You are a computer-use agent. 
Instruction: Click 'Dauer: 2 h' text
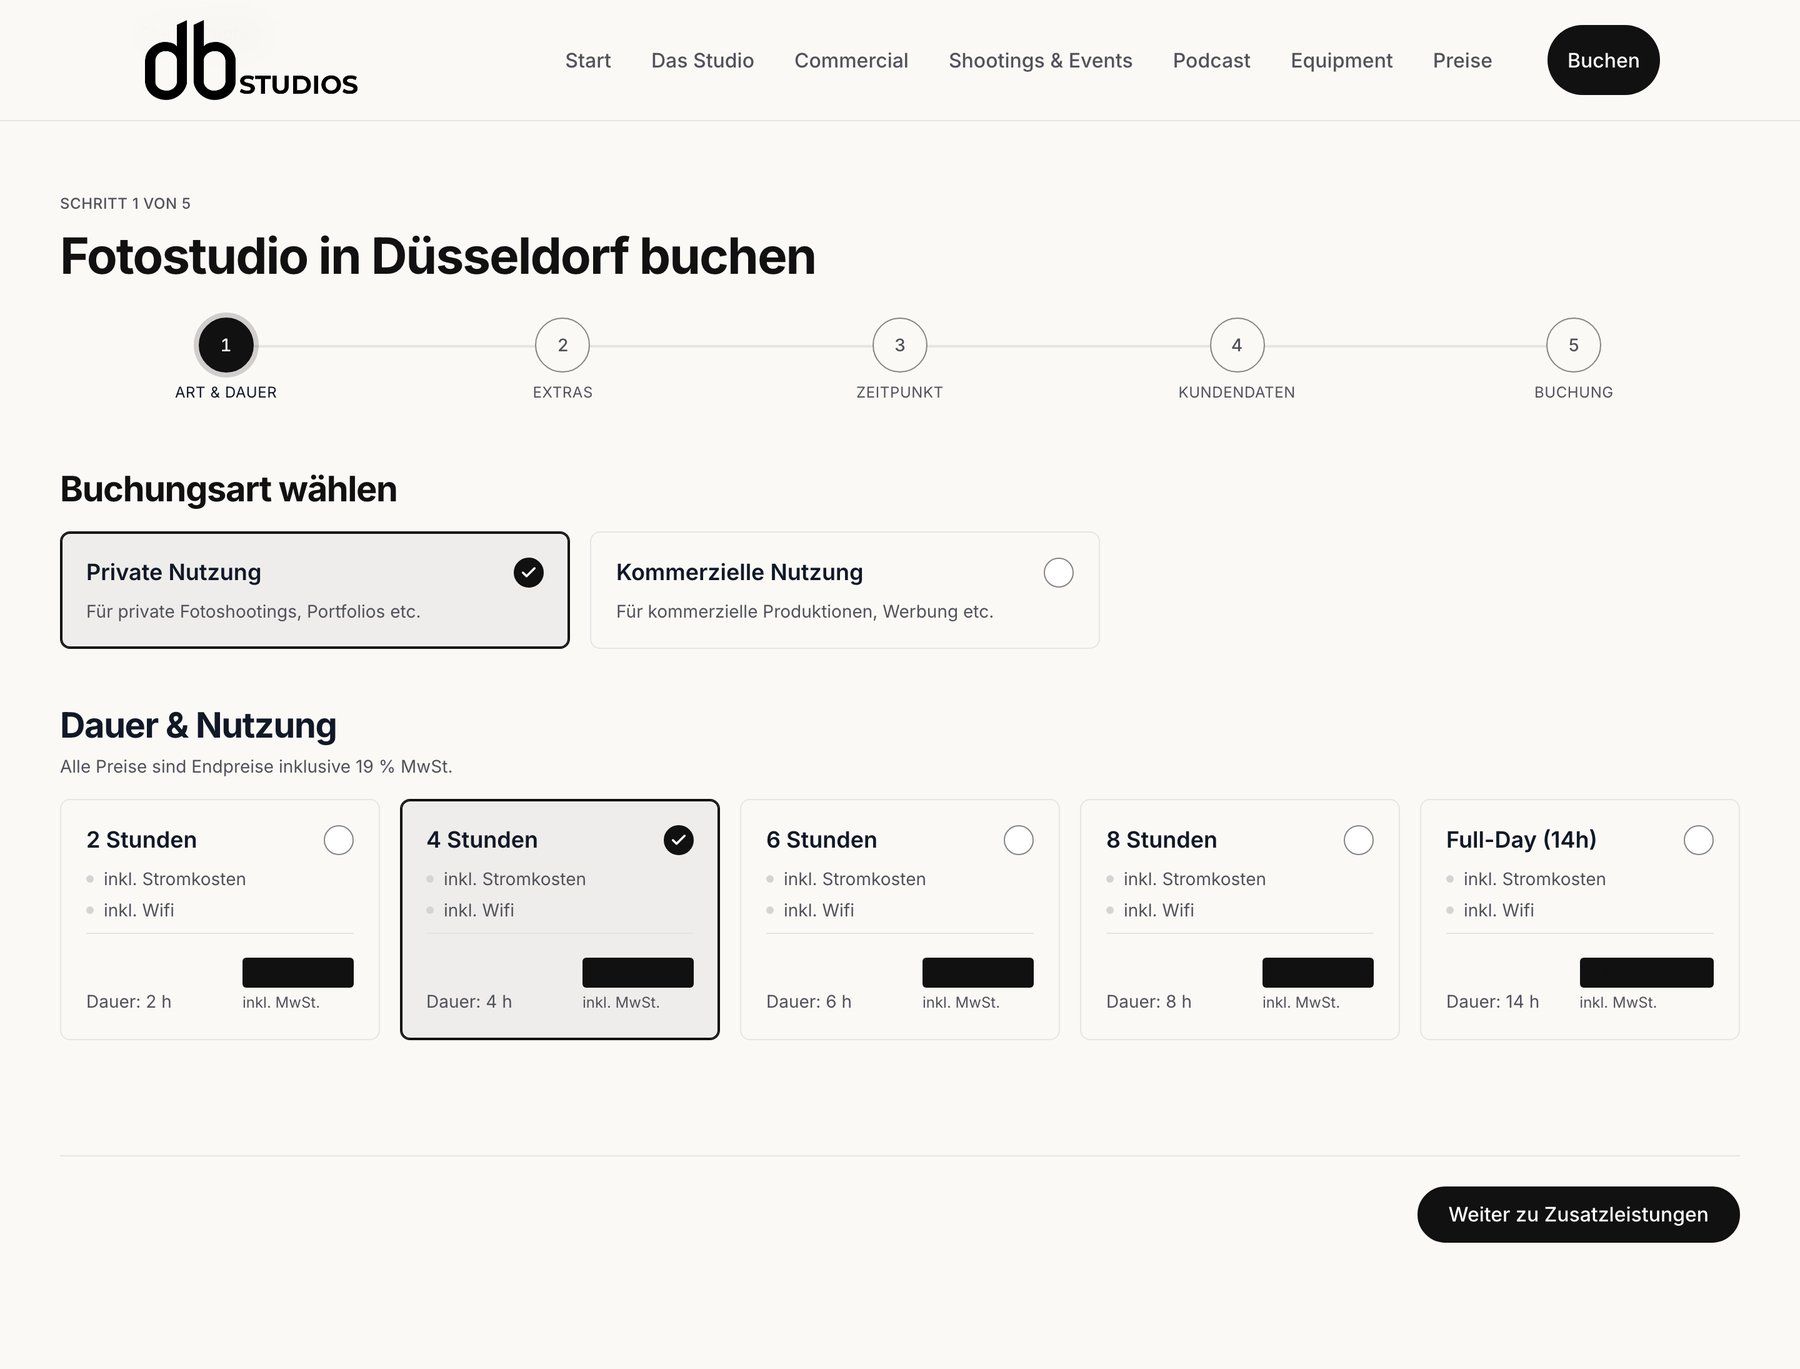point(129,1002)
